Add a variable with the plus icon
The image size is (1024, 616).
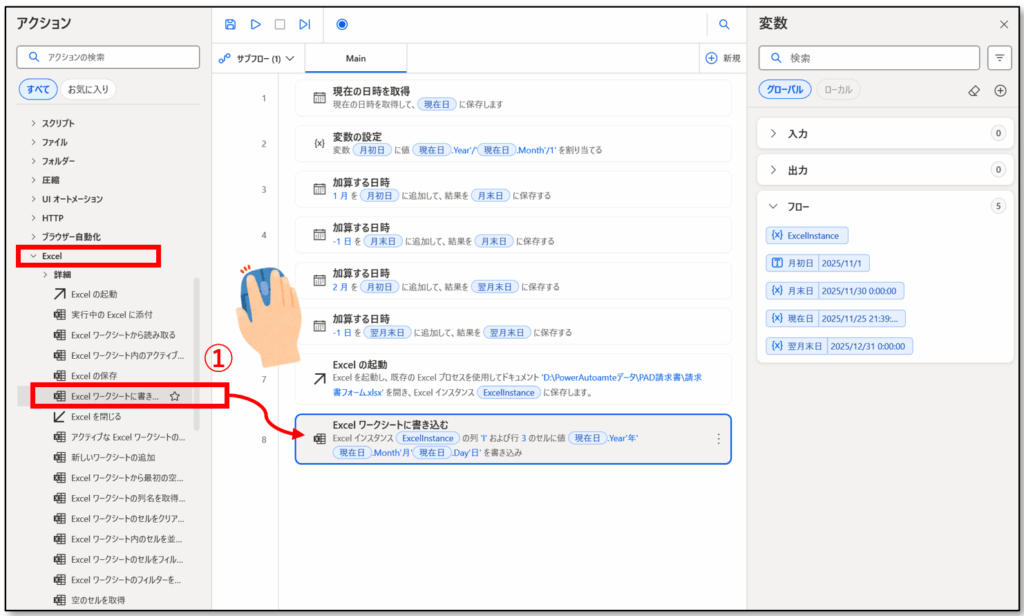click(x=999, y=90)
